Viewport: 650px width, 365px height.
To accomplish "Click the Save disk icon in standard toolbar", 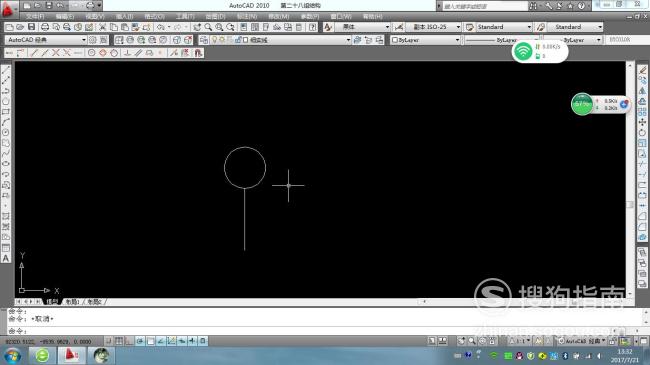I will (32, 27).
